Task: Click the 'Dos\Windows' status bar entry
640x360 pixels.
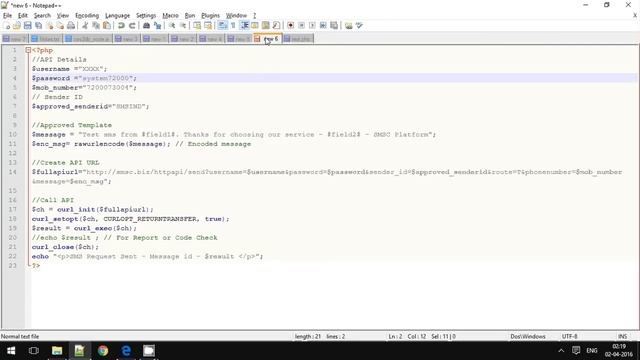Action: click(527, 337)
